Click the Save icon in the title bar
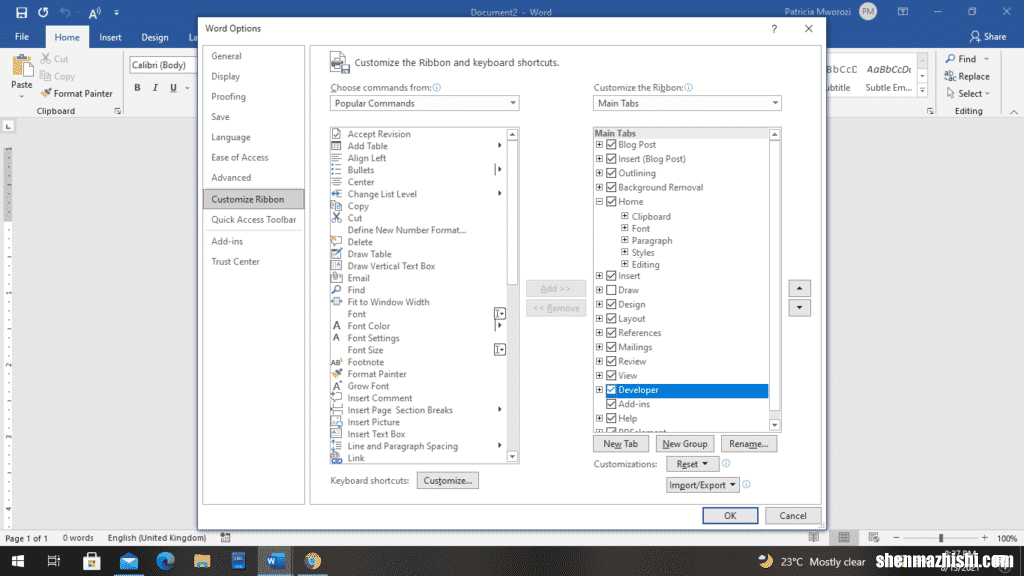1024x576 pixels. (22, 12)
